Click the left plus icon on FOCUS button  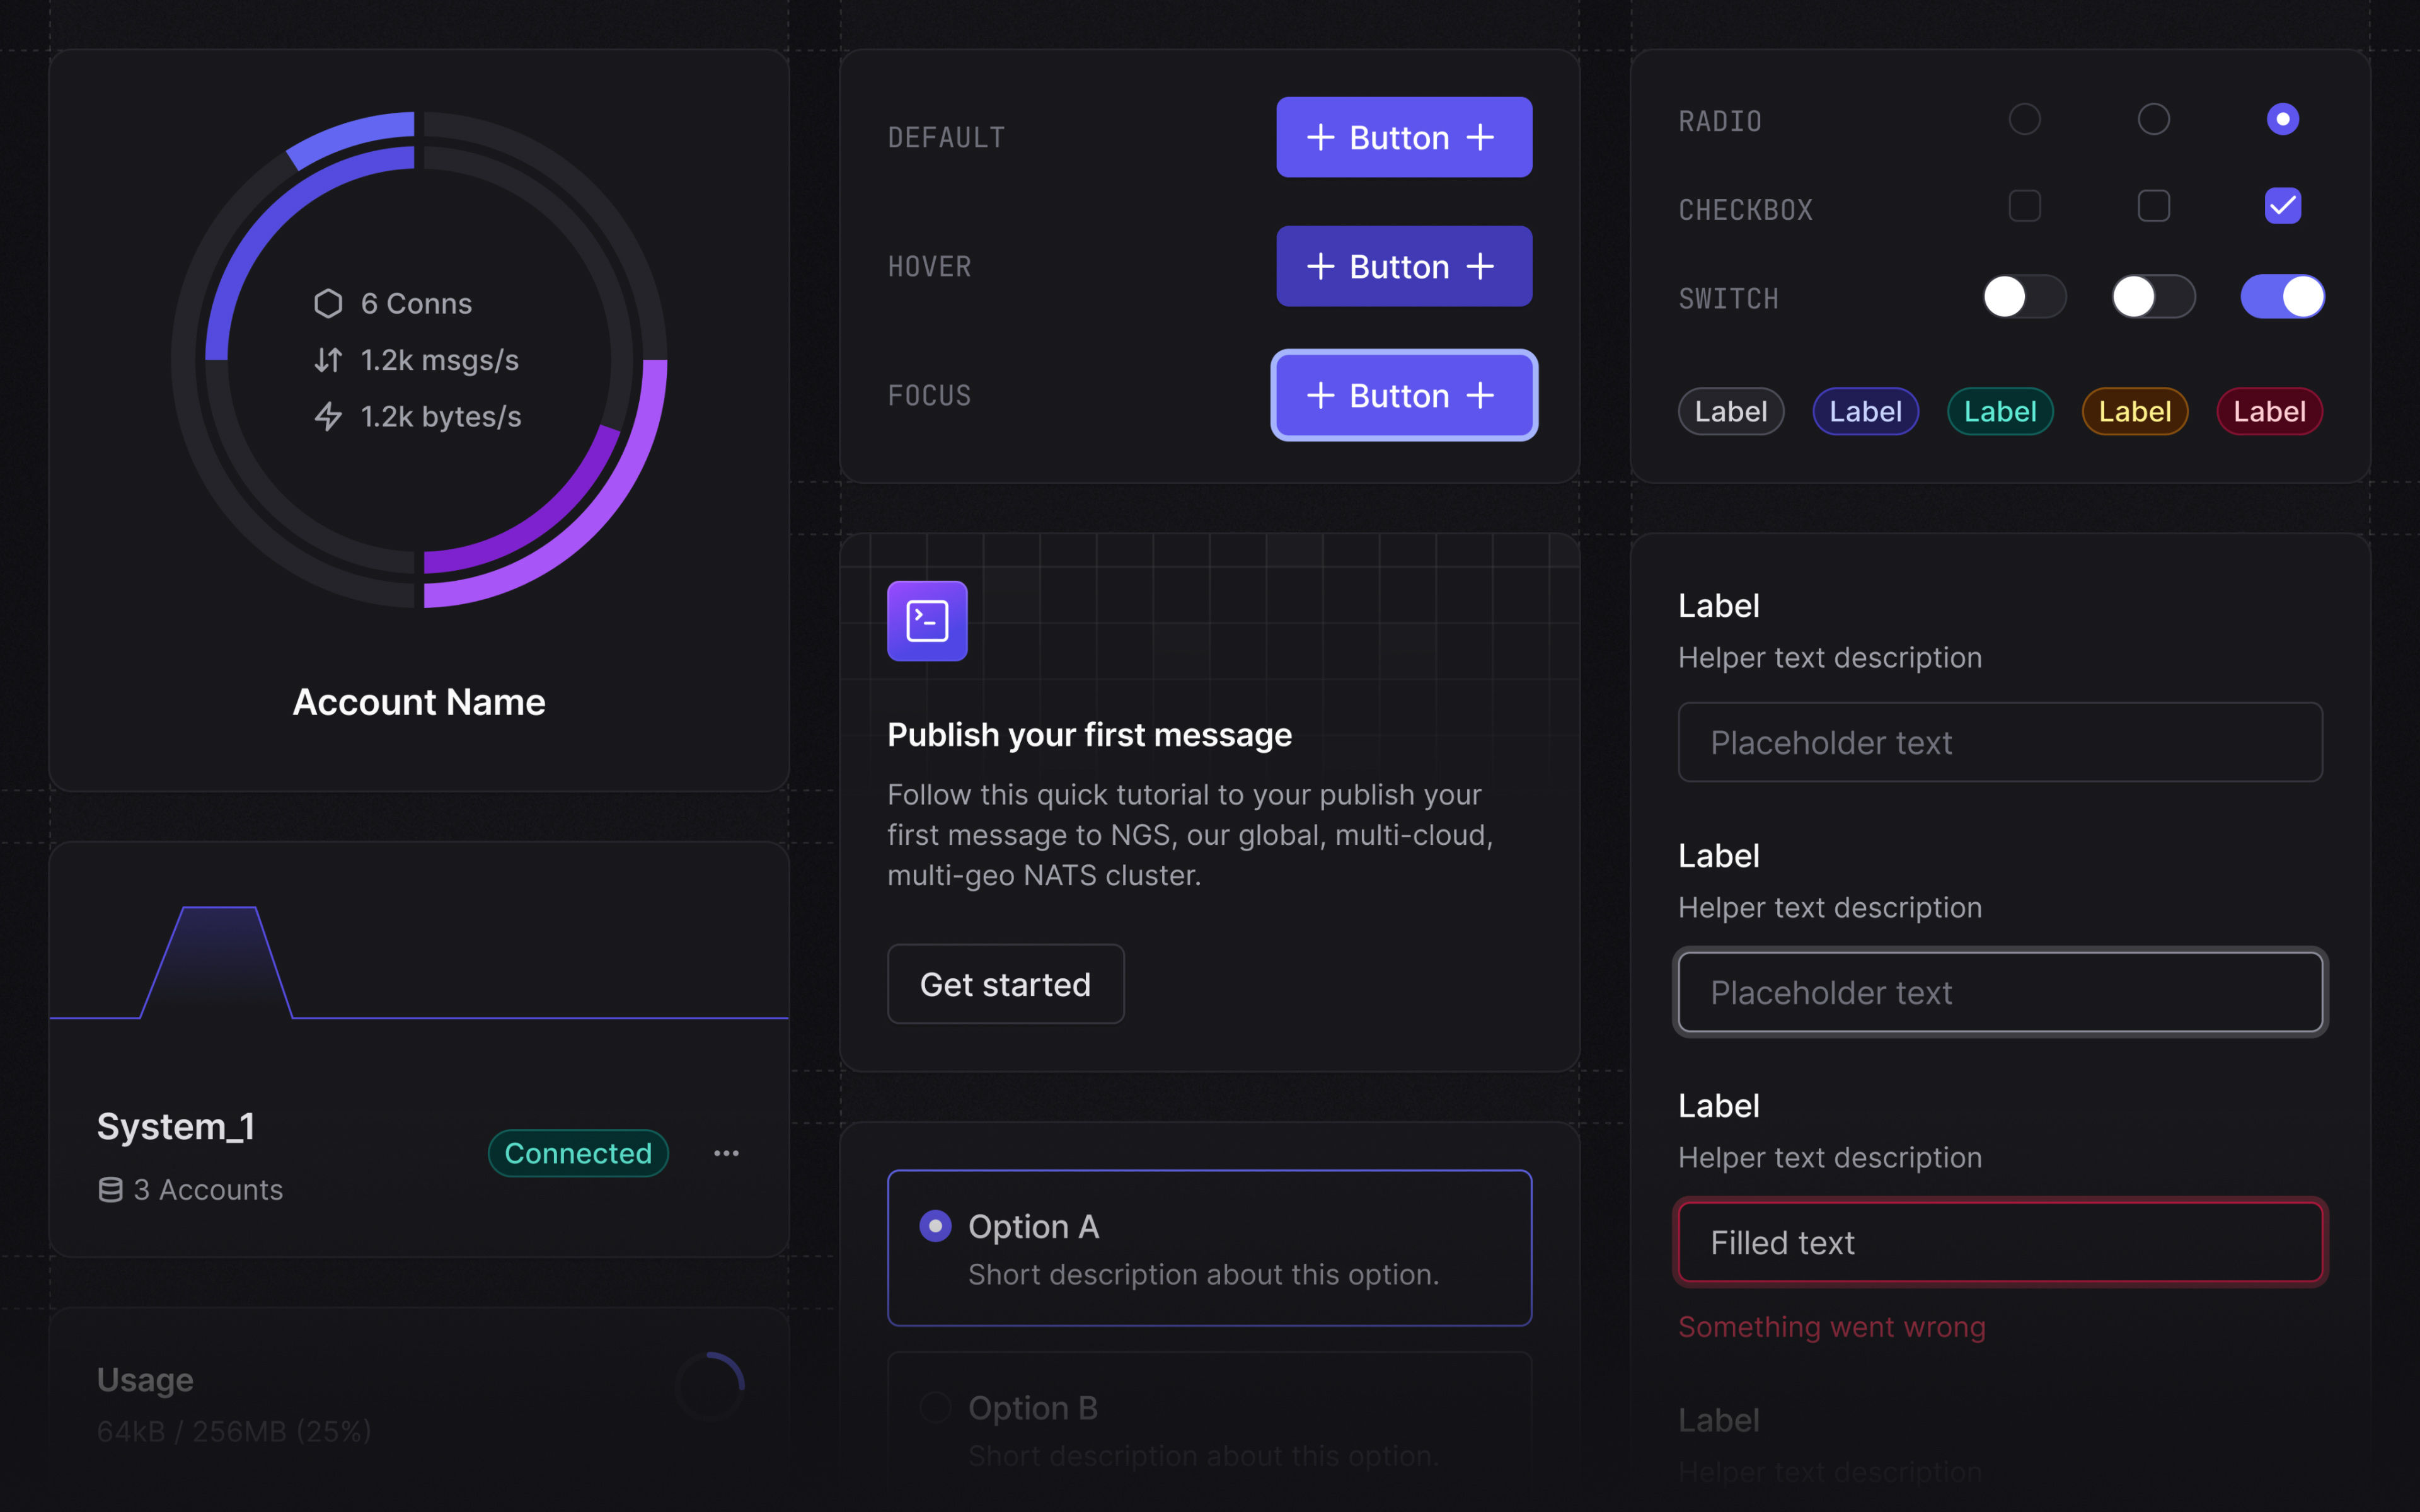(x=1321, y=395)
